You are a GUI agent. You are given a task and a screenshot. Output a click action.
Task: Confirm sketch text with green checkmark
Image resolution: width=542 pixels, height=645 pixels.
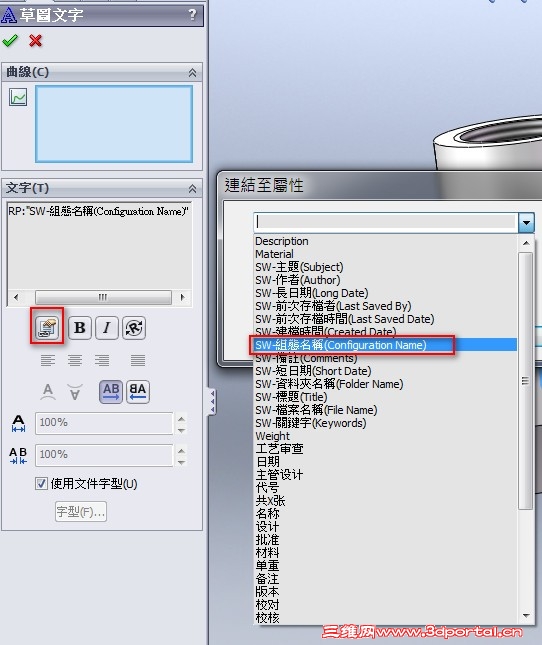point(10,40)
